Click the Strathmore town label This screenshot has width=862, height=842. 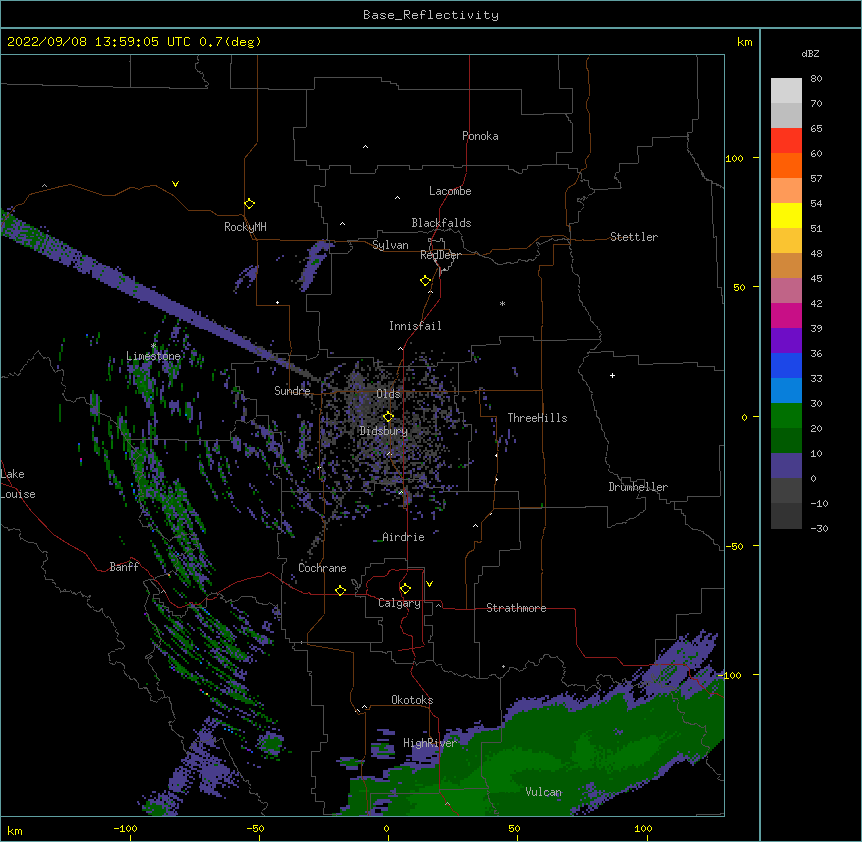click(x=516, y=608)
